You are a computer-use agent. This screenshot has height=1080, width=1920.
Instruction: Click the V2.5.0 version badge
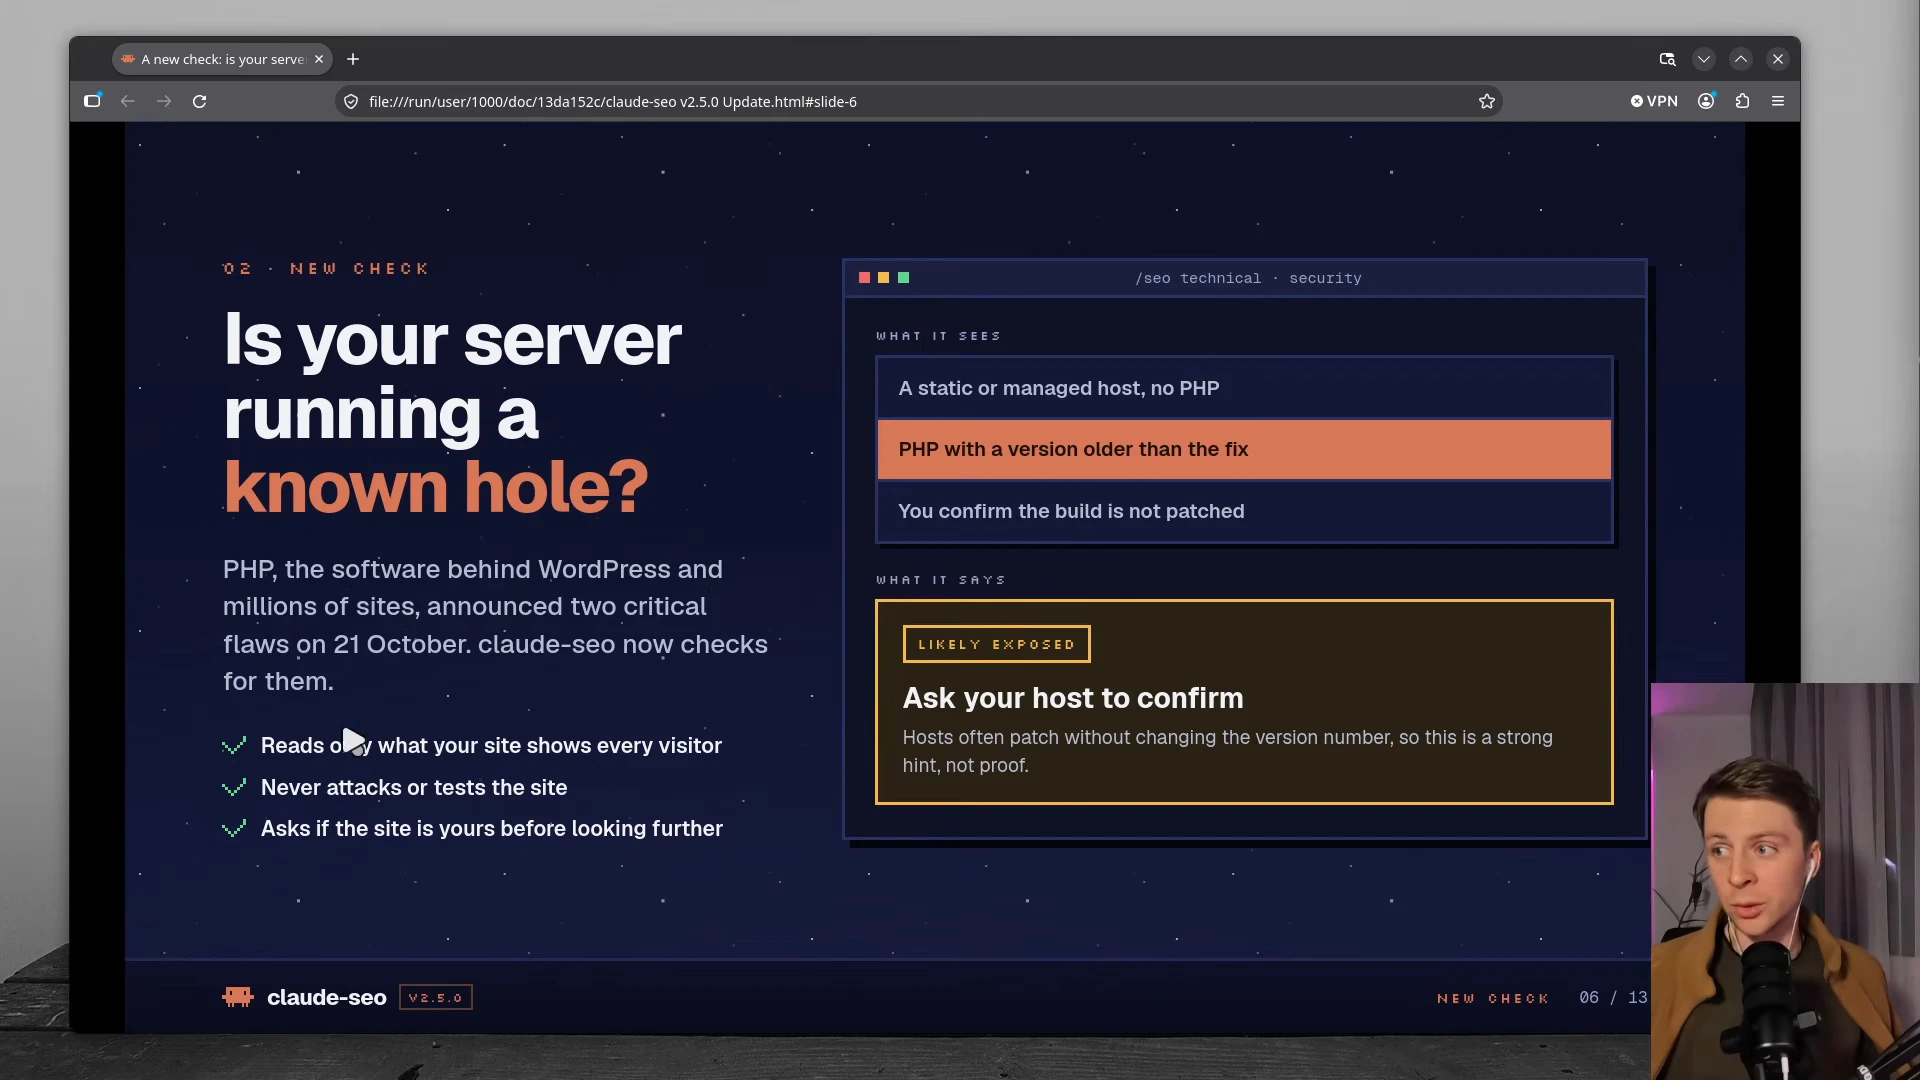(x=436, y=997)
